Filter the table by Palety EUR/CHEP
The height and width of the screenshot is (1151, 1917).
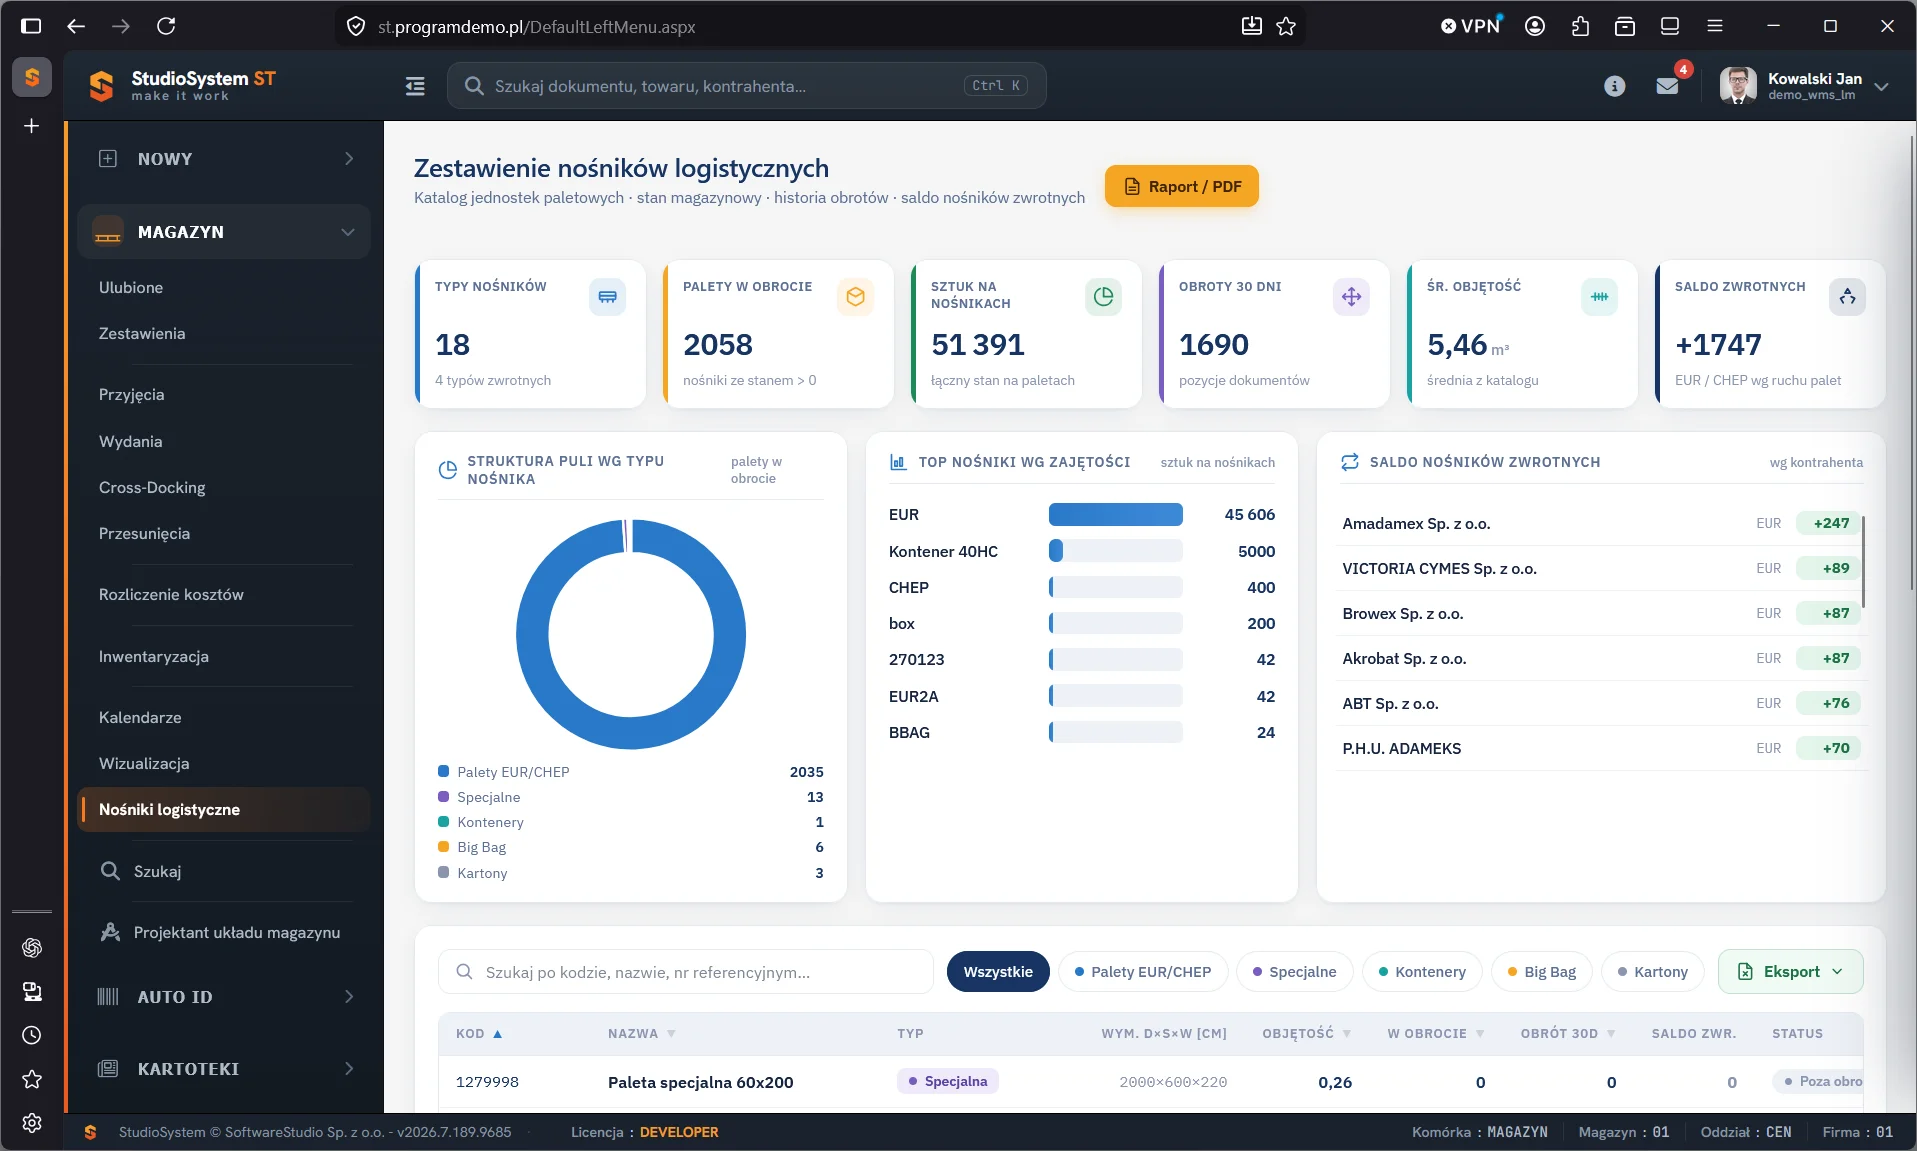click(1142, 972)
